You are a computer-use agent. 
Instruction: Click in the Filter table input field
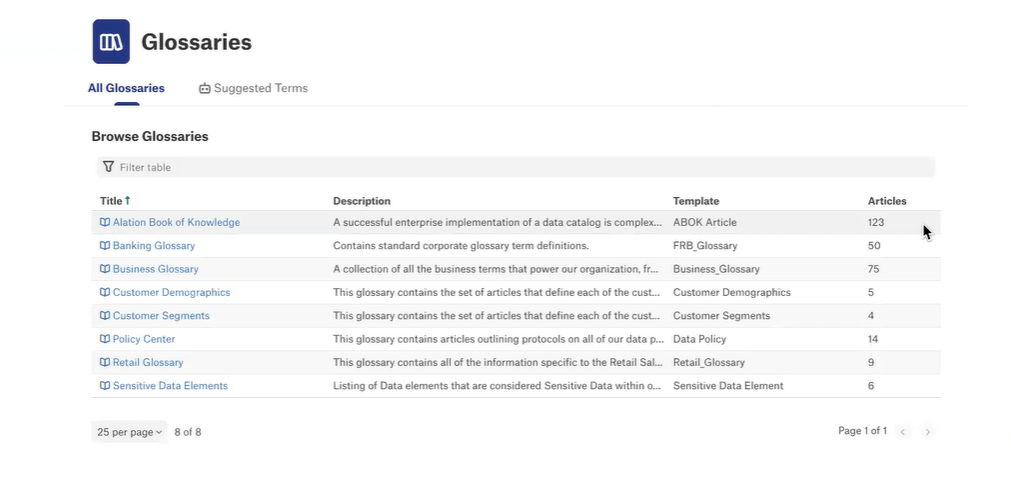click(x=516, y=167)
